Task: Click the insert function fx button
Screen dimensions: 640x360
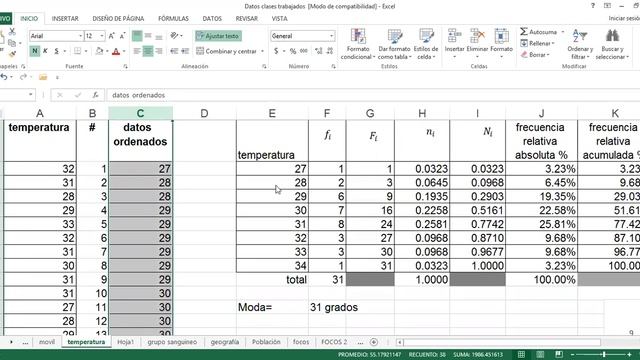Action: coord(95,95)
